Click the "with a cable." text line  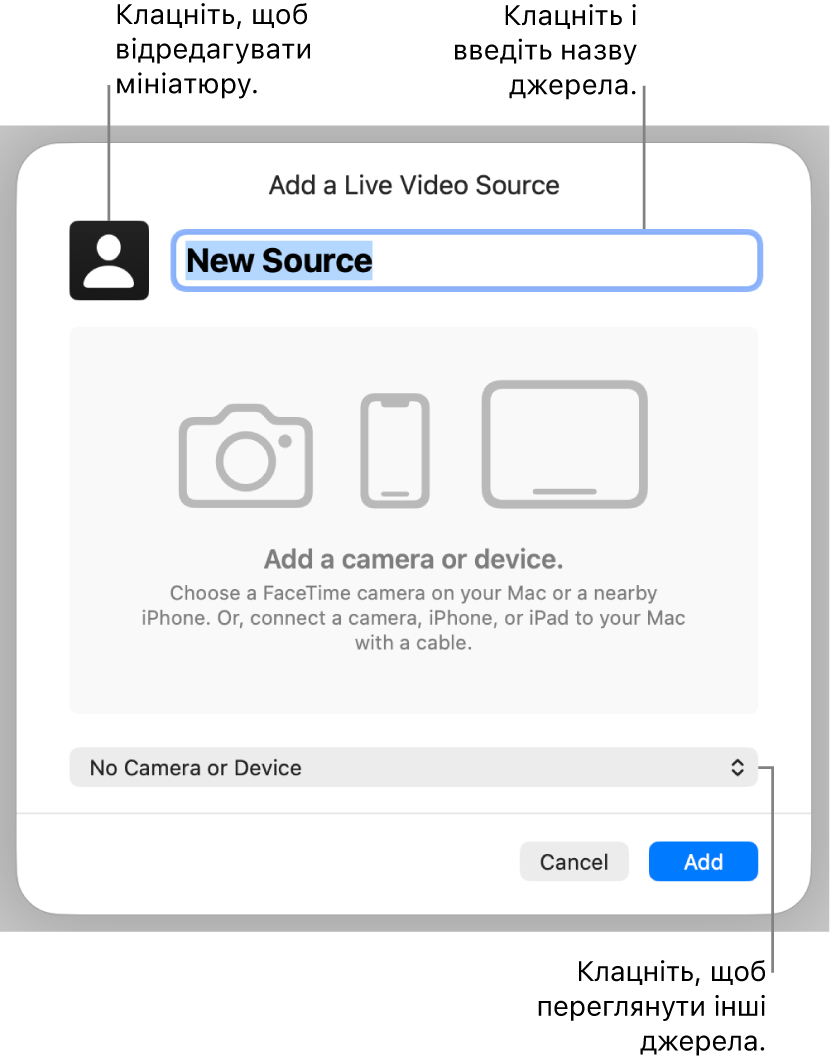(x=413, y=643)
